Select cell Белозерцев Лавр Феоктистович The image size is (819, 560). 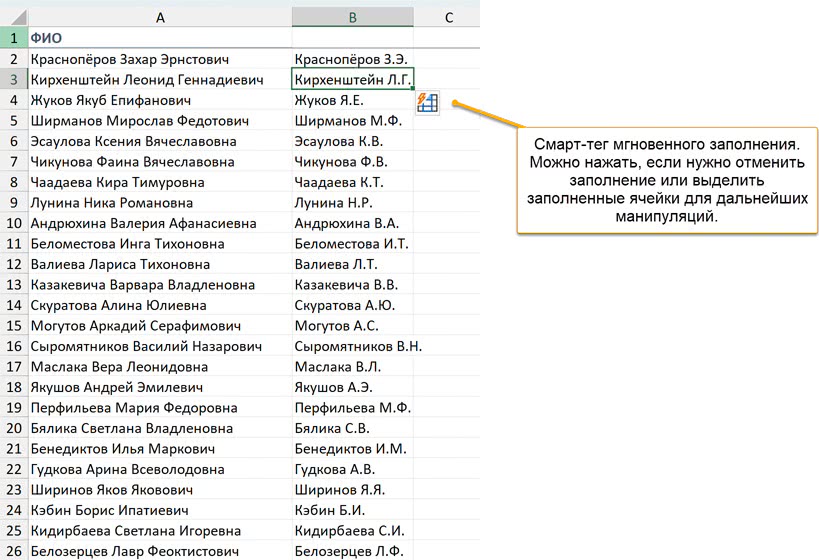point(160,551)
